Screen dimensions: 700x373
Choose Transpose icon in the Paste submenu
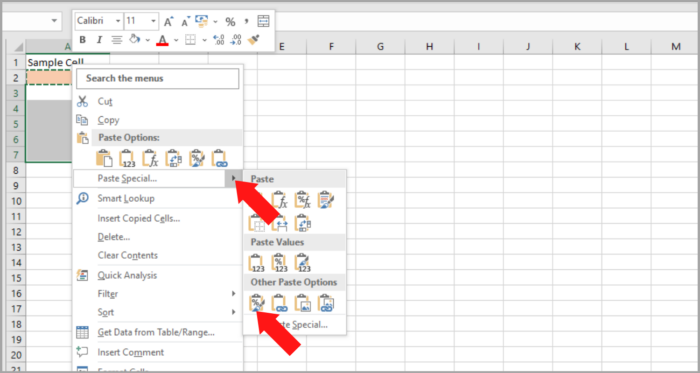[303, 223]
